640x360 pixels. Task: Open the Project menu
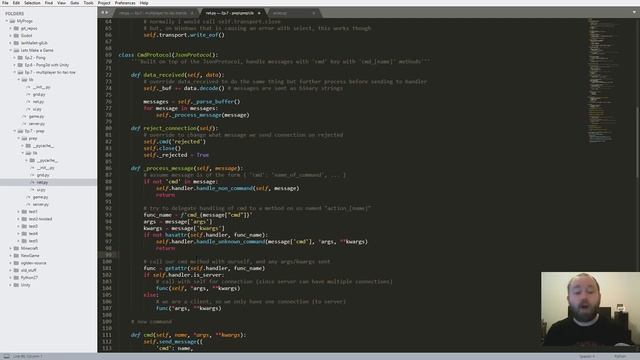(104, 3)
